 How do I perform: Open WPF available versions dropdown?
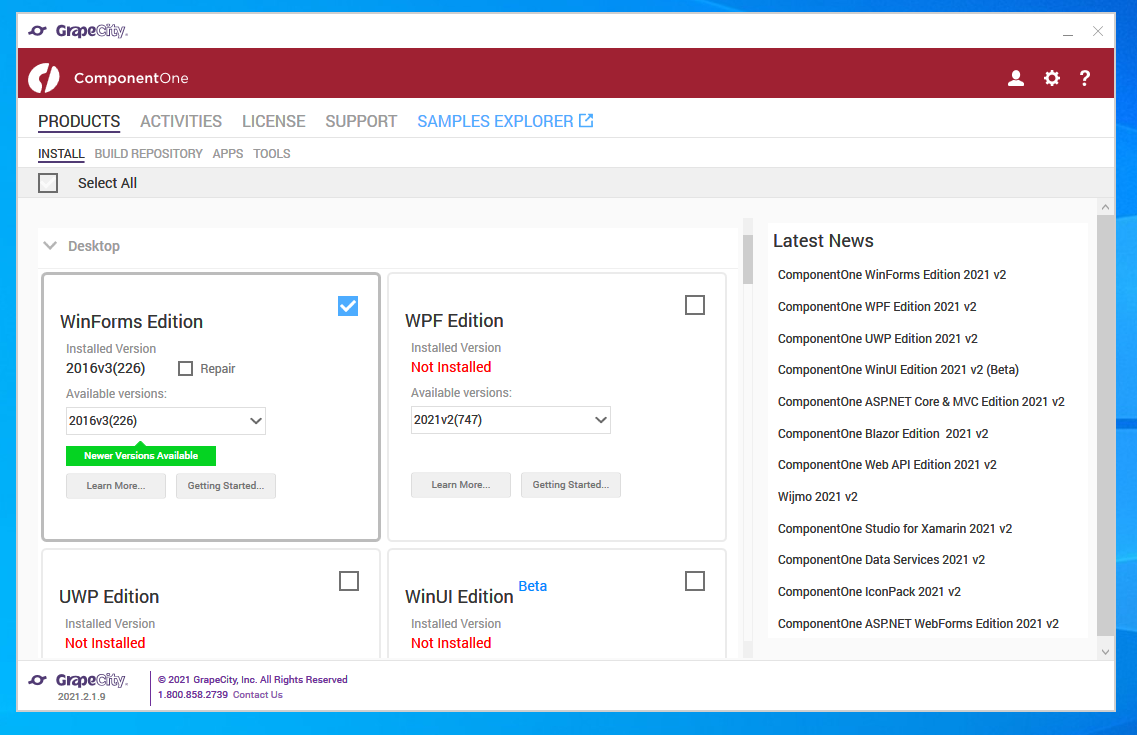click(x=510, y=420)
